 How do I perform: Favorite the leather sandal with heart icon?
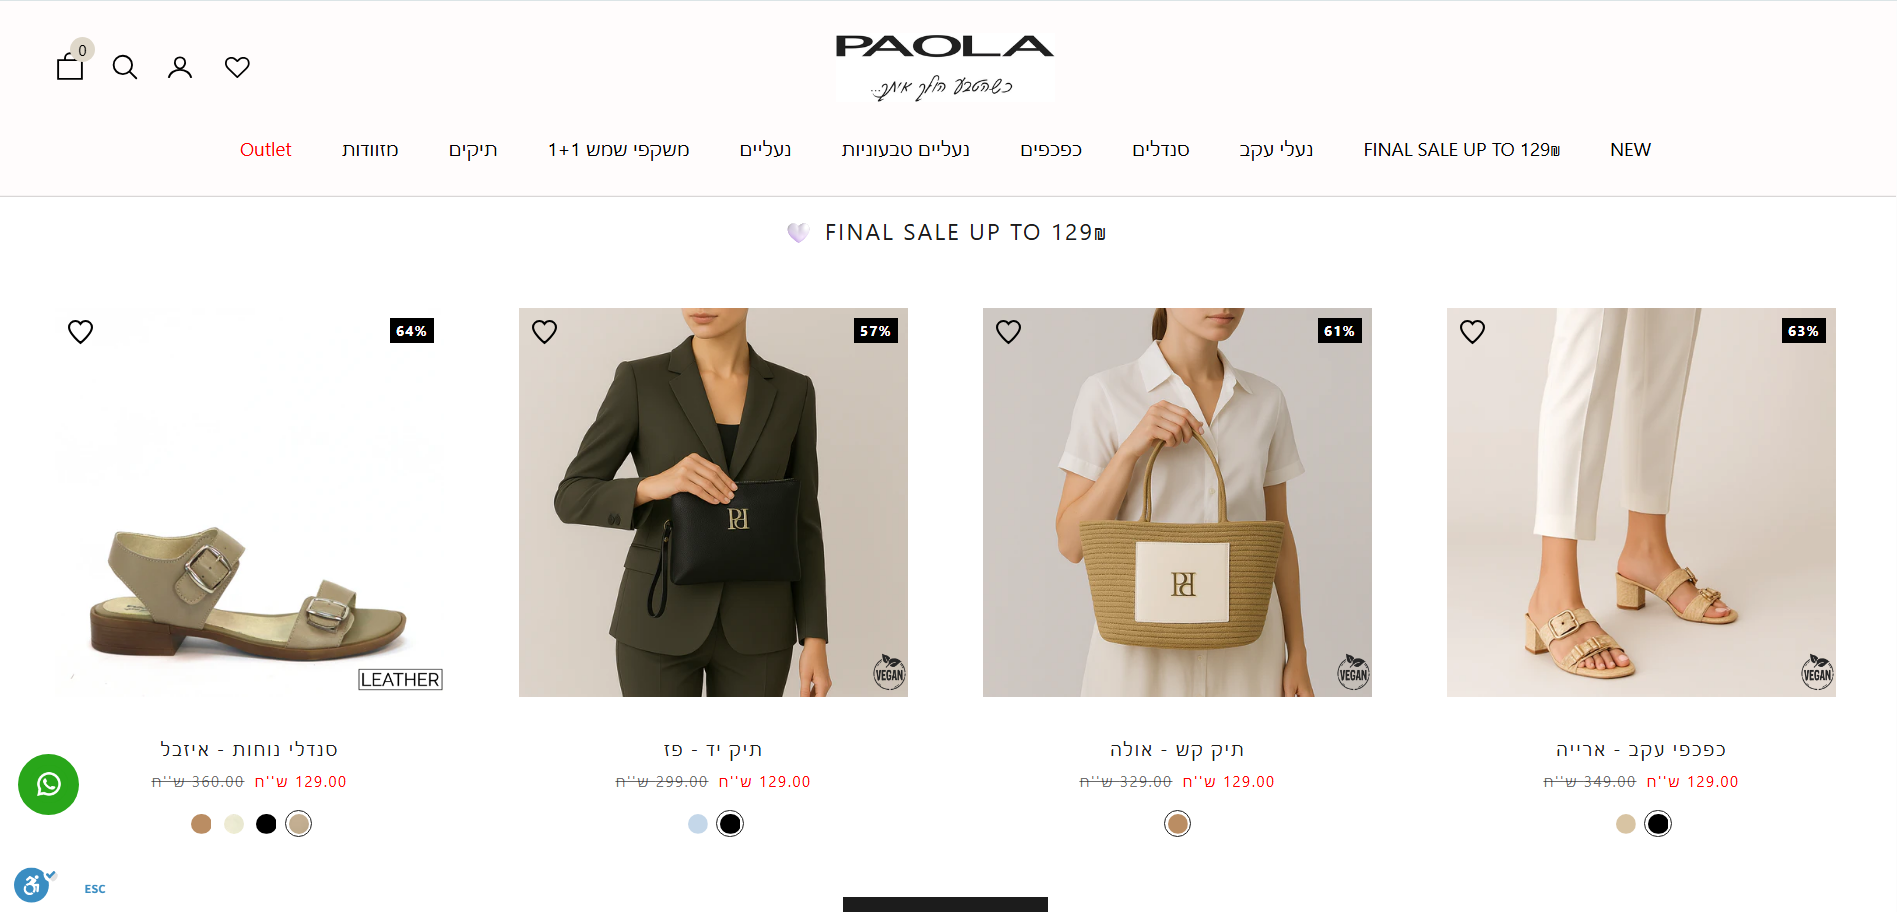[80, 331]
